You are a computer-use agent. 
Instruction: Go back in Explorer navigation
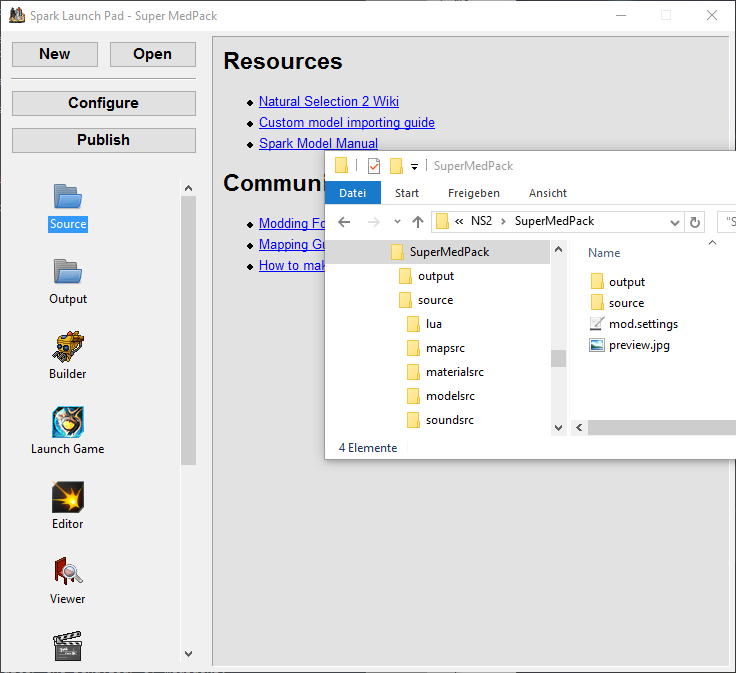pyautogui.click(x=344, y=222)
